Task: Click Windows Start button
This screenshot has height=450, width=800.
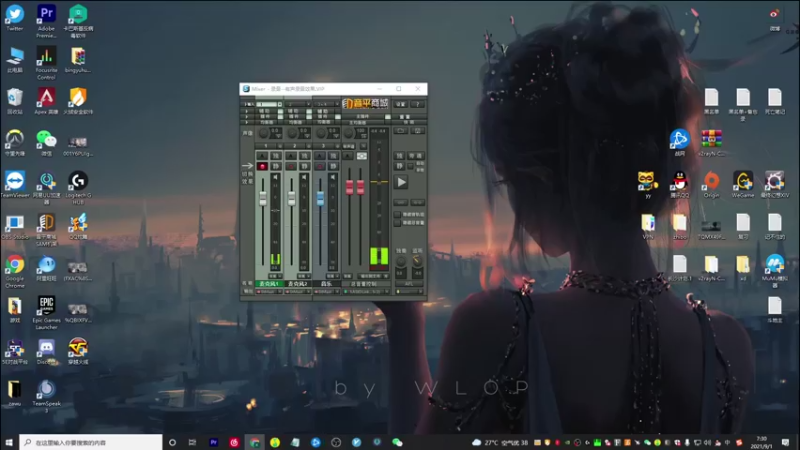Action: click(9, 442)
